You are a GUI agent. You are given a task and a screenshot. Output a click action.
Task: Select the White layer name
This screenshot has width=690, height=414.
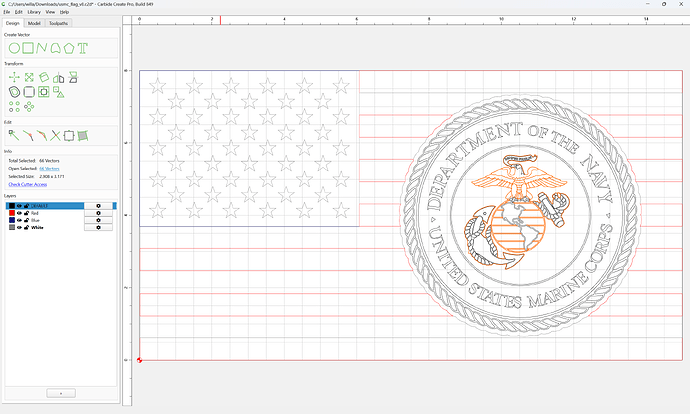(x=37, y=227)
